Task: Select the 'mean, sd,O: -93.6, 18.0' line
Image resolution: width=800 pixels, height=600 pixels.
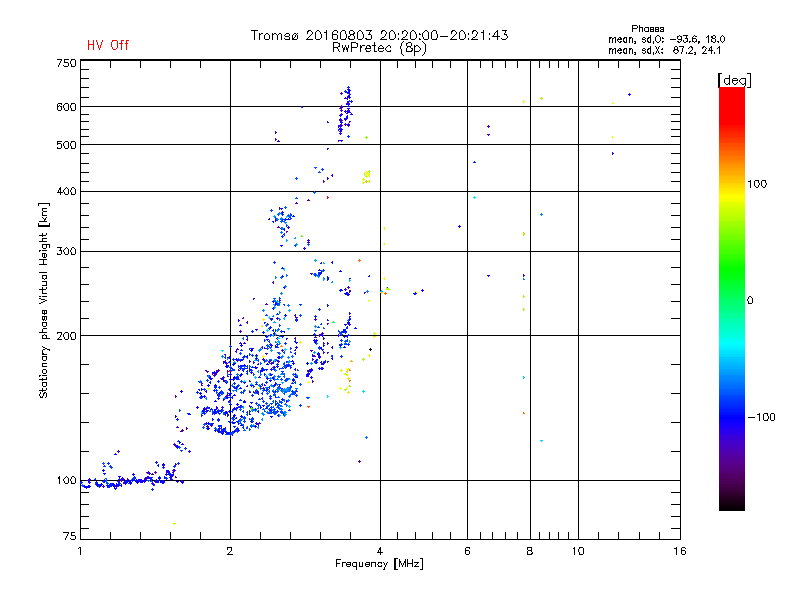Action: pos(666,39)
